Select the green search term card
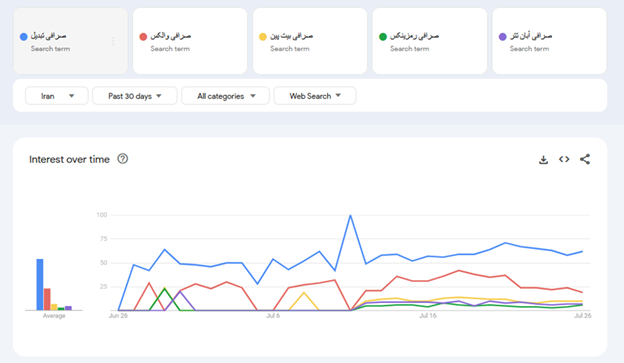624x363 pixels. [x=429, y=41]
